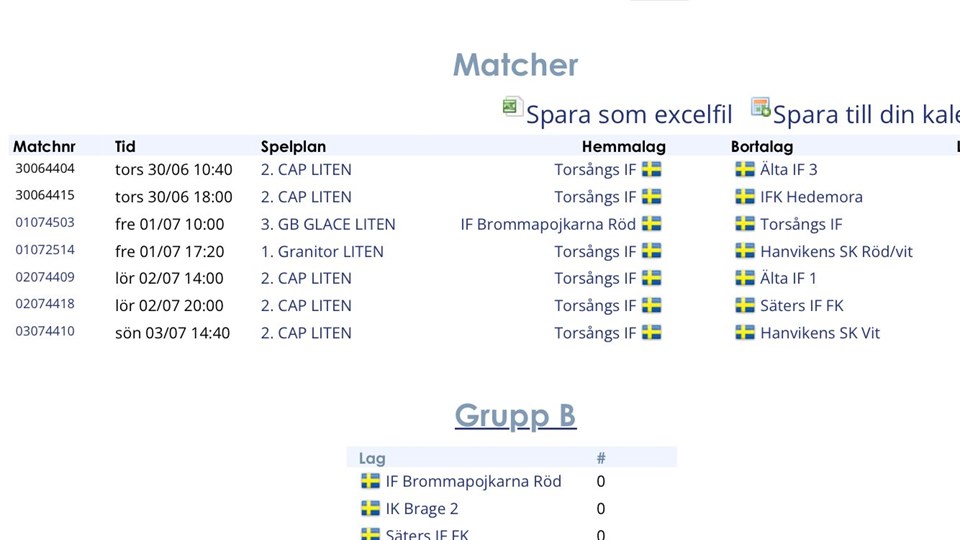This screenshot has width=960, height=540.
Task: Click the Excel file icon
Action: coord(513,108)
